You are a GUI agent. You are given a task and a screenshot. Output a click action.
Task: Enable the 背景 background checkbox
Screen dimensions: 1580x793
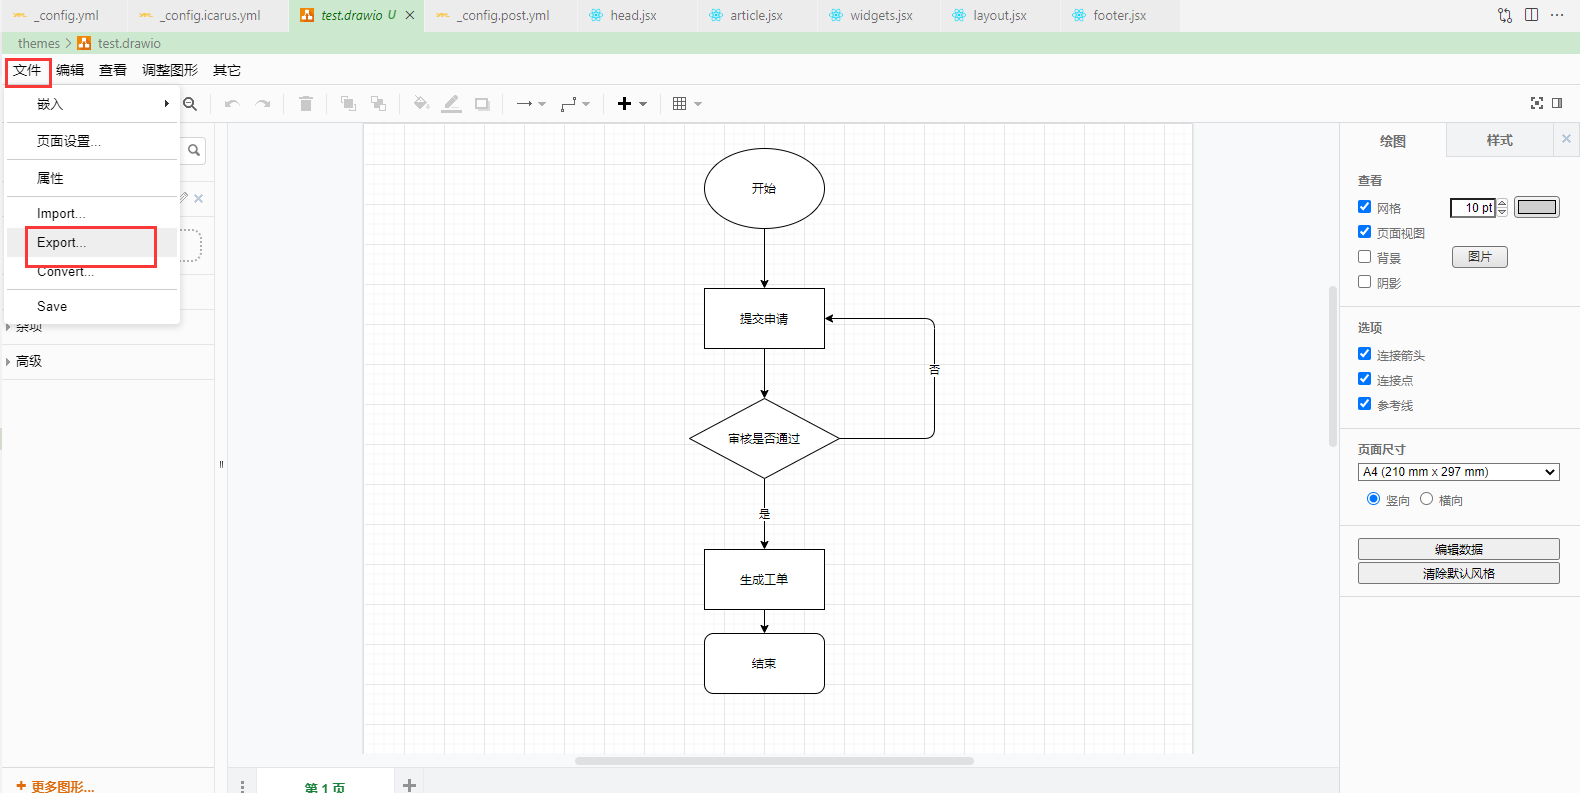coord(1364,257)
